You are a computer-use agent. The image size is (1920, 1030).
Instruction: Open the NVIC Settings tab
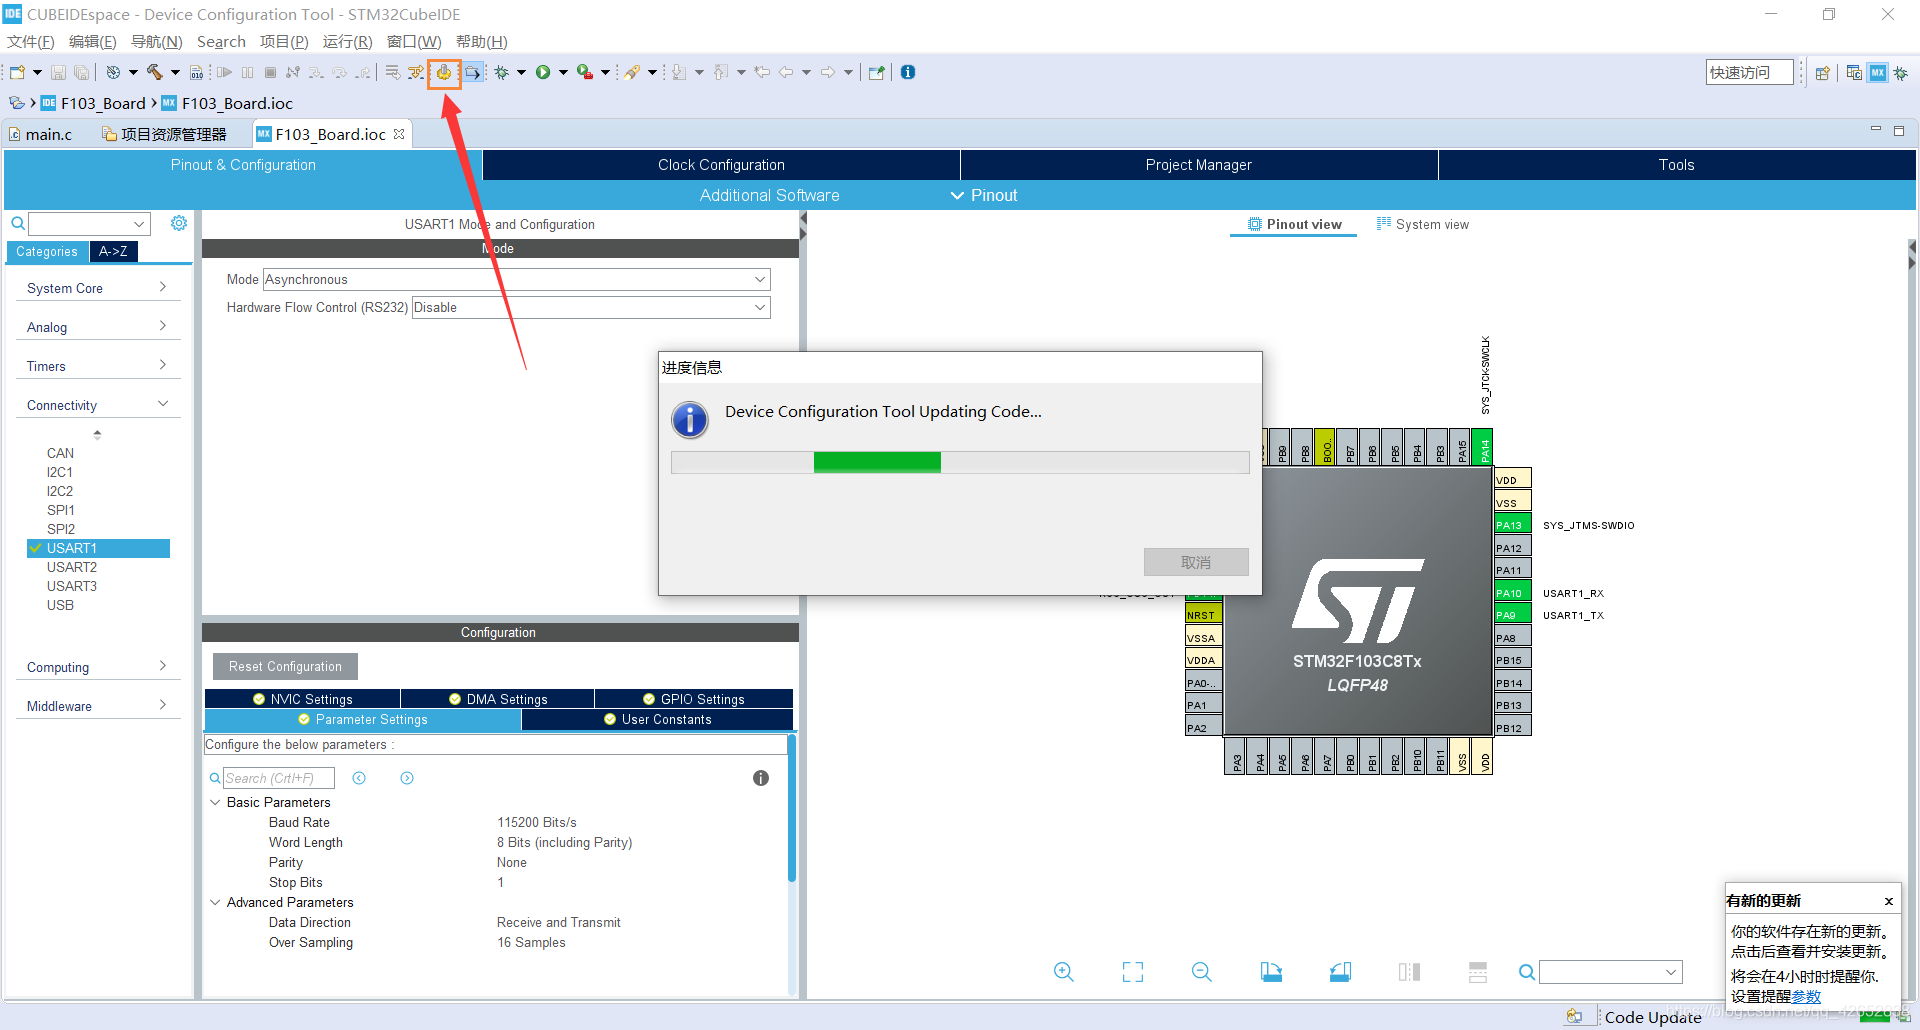click(303, 699)
